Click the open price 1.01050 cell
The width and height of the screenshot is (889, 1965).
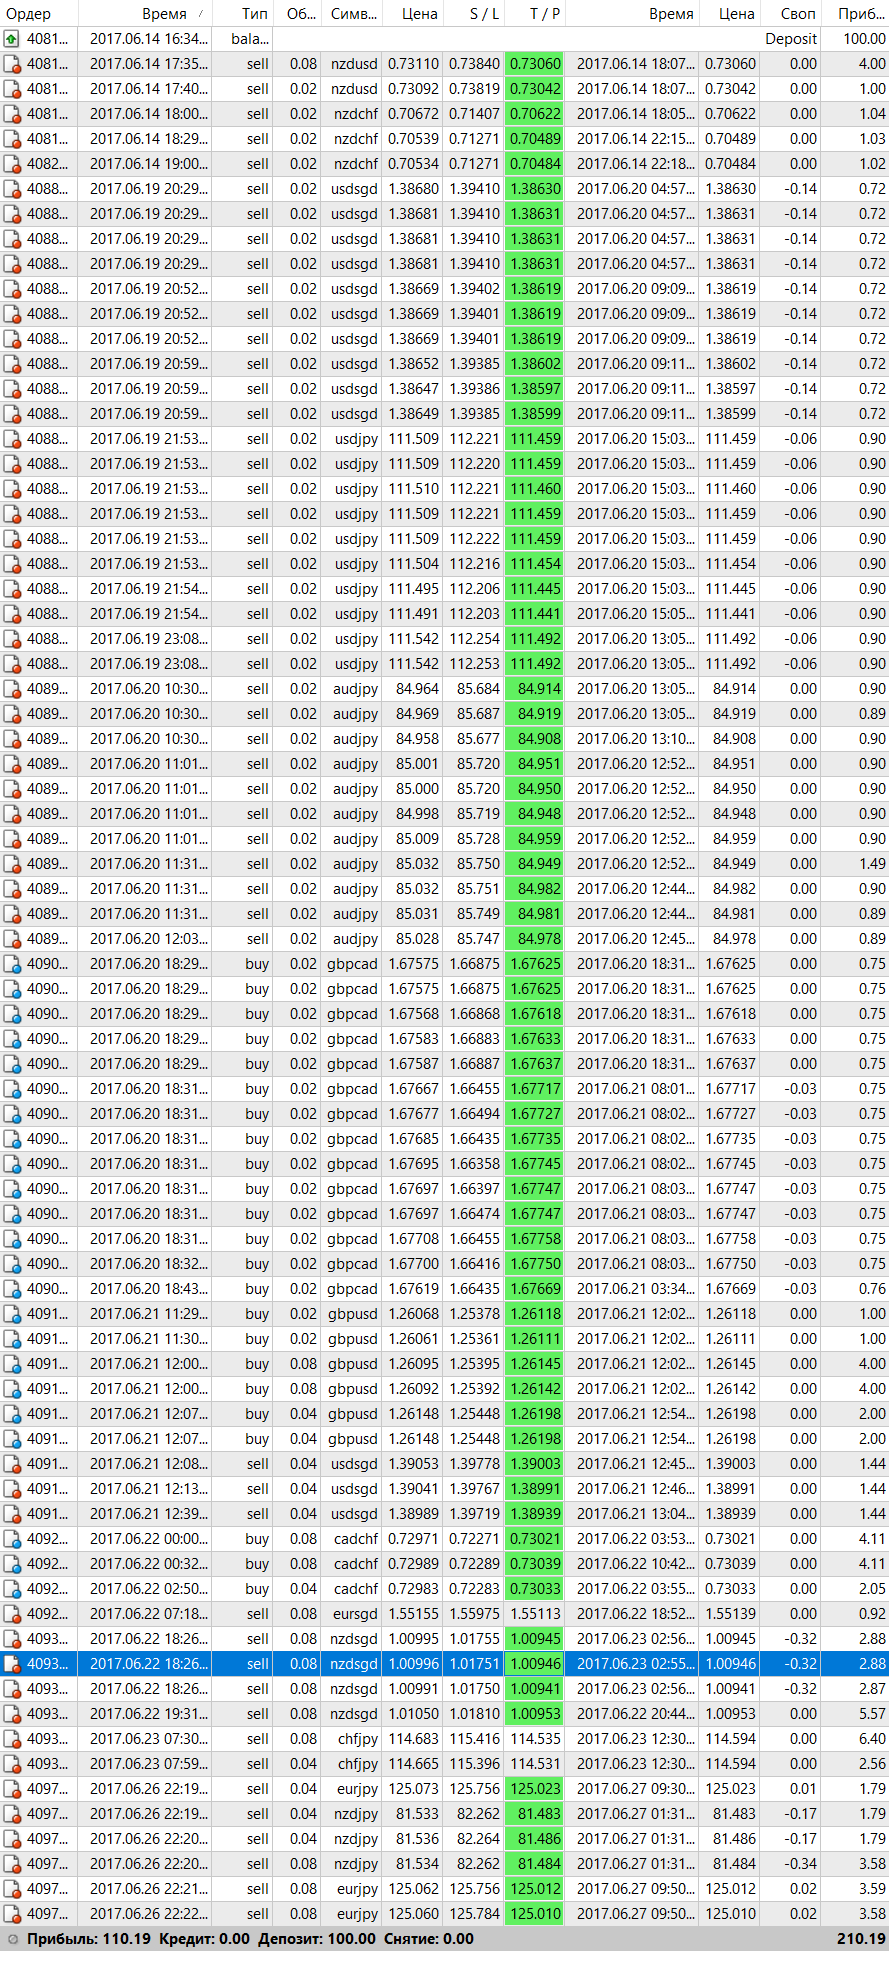[413, 1714]
